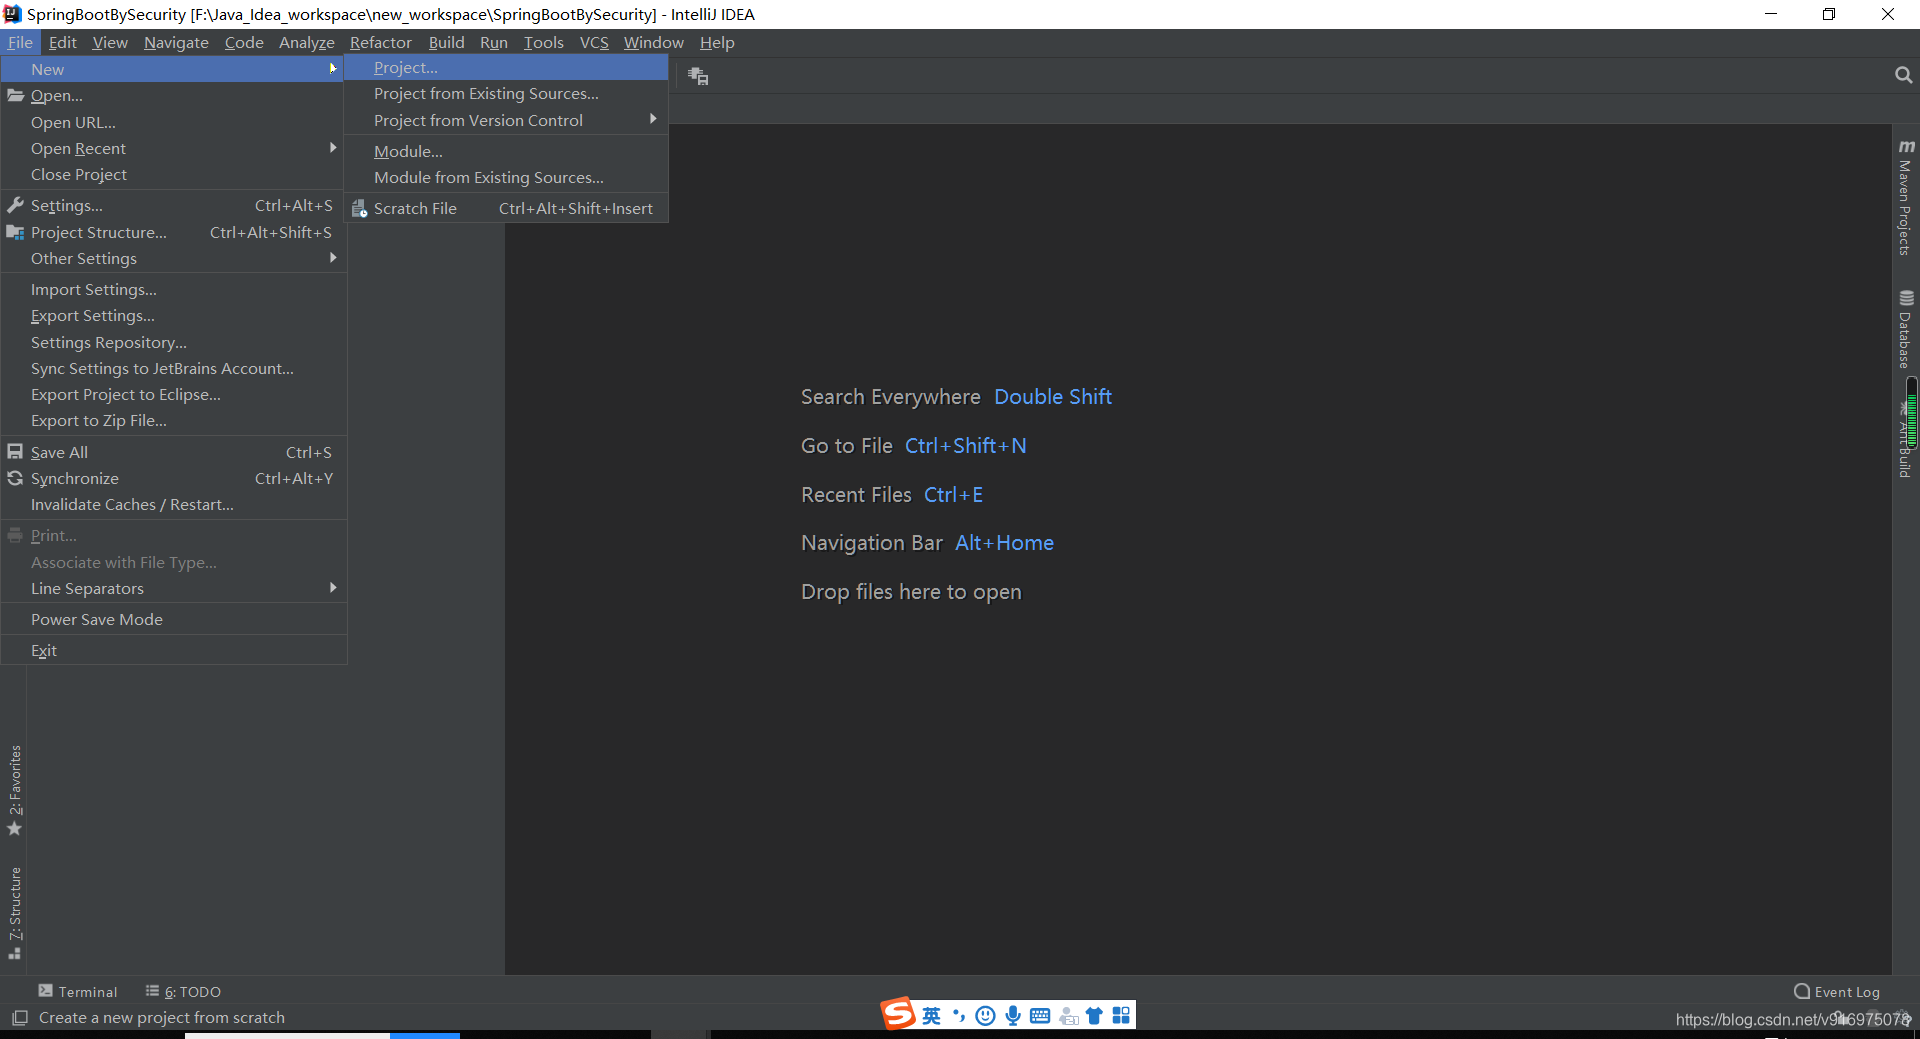This screenshot has width=1920, height=1039.
Task: Select Exit in the File menu
Action: tap(173, 650)
